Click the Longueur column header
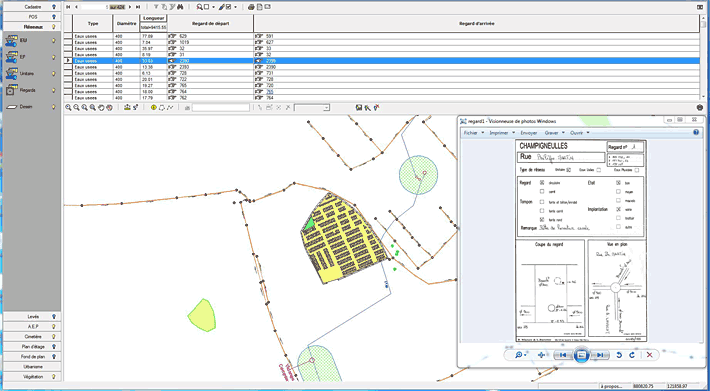This screenshot has height=391, width=710. pyautogui.click(x=153, y=19)
